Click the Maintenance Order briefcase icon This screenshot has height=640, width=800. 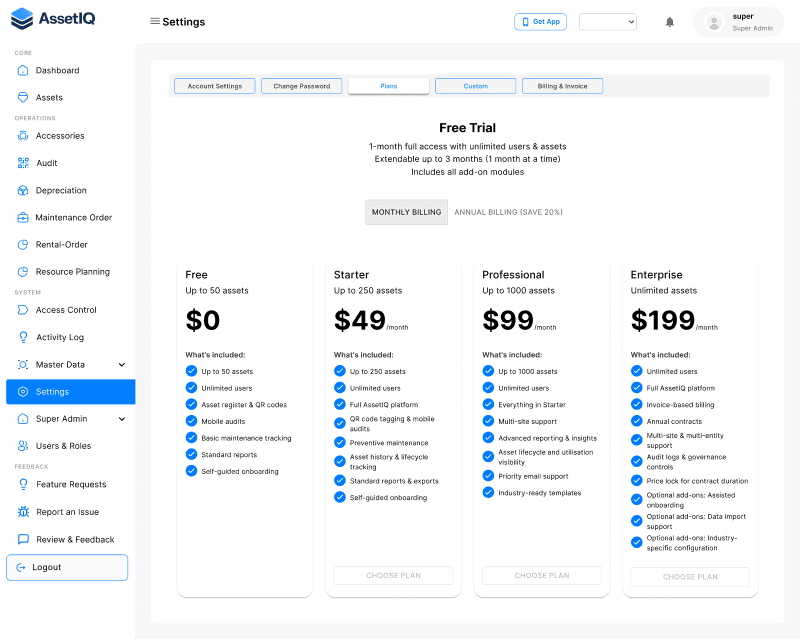tap(23, 217)
